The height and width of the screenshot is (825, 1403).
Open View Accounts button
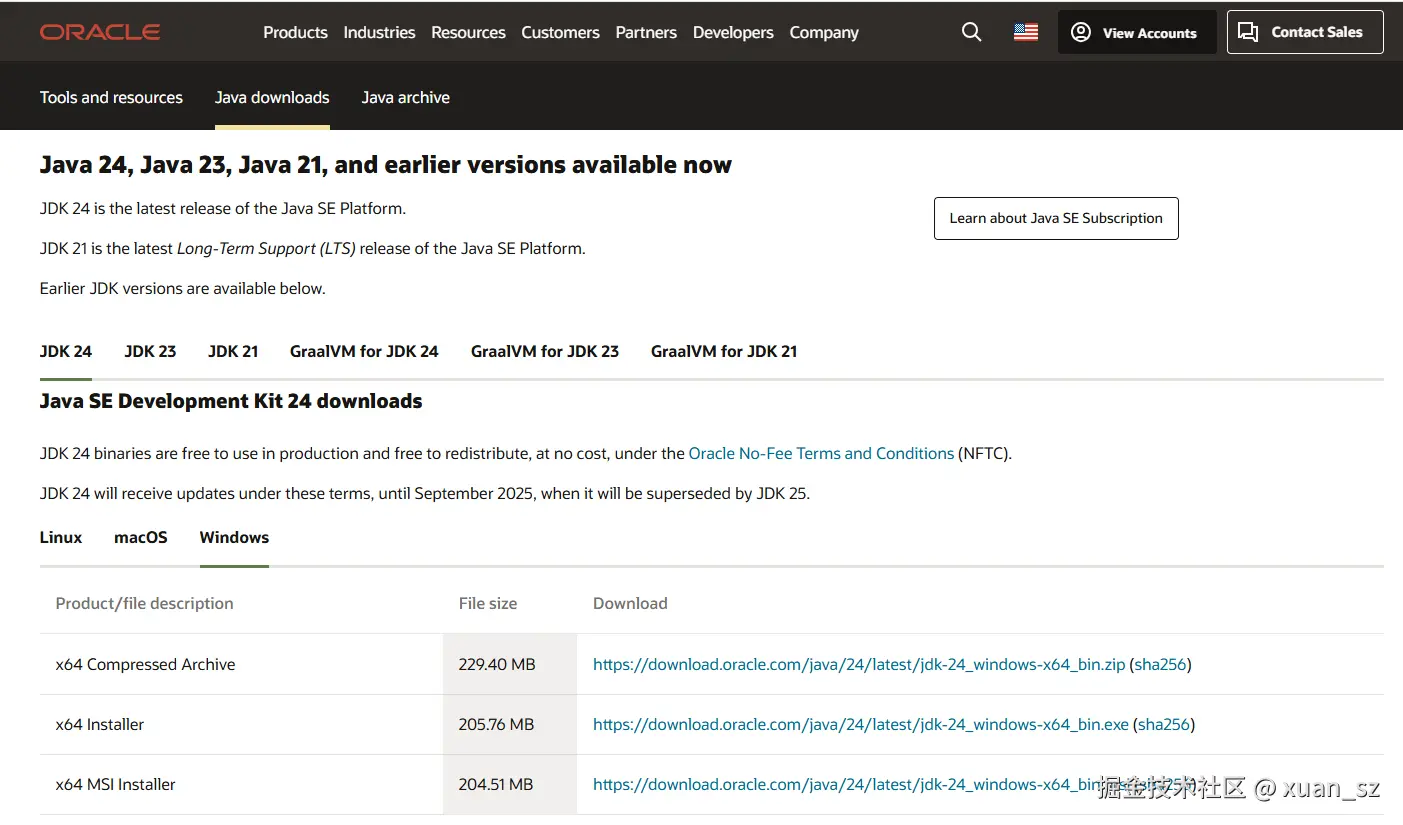click(x=1137, y=32)
